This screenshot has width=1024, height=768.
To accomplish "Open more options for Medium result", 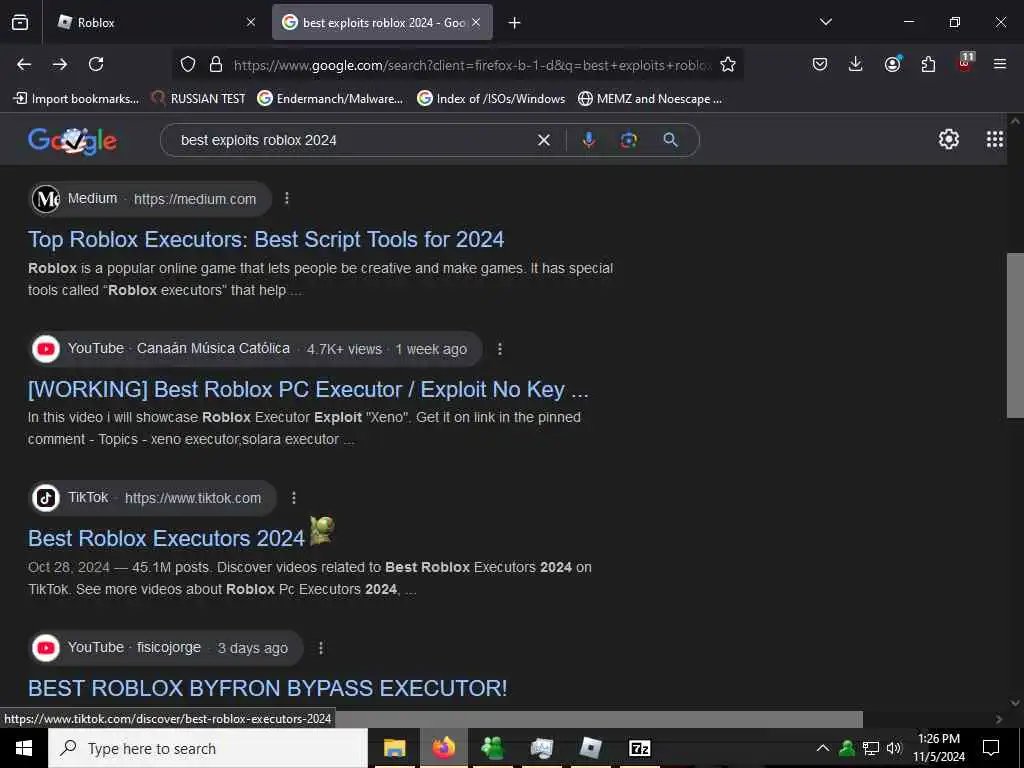I will [287, 199].
